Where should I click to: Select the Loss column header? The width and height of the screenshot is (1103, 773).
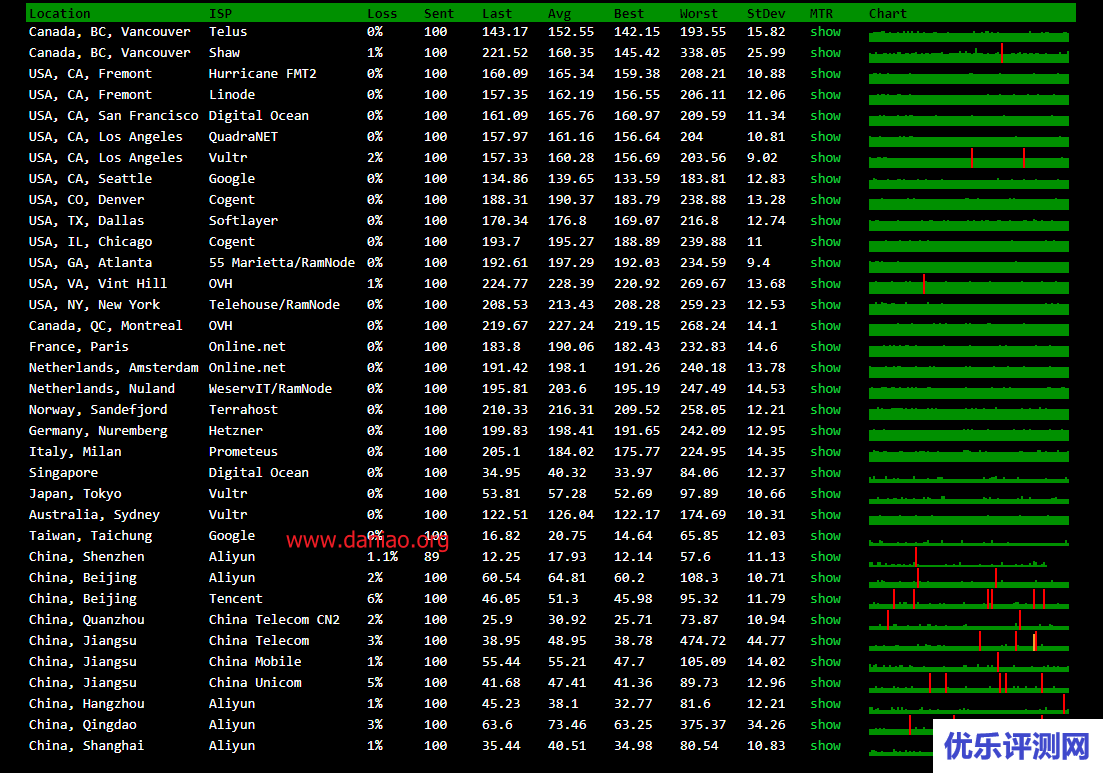point(382,13)
